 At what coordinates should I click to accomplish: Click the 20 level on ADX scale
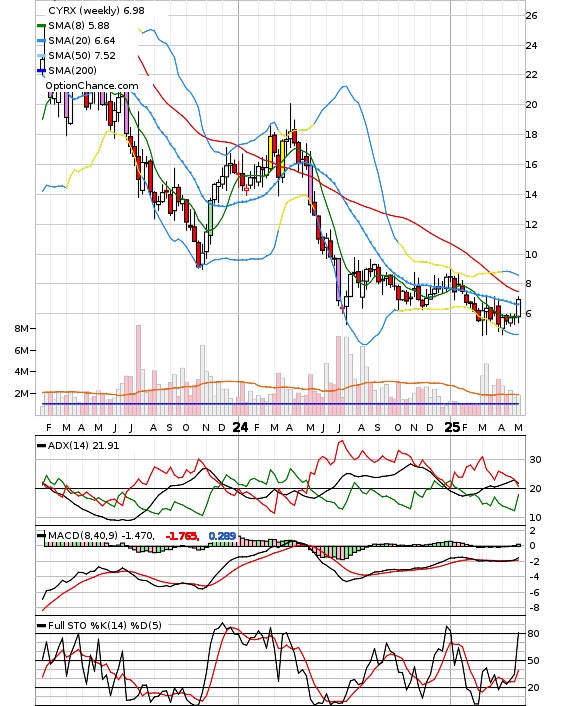coord(535,489)
